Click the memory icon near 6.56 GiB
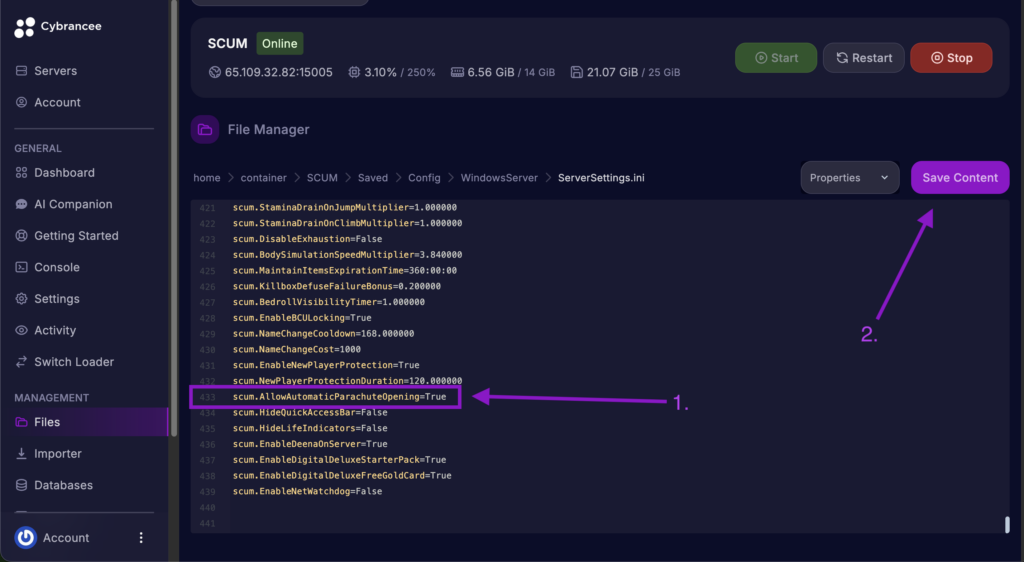Viewport: 1024px width, 562px height. click(457, 72)
